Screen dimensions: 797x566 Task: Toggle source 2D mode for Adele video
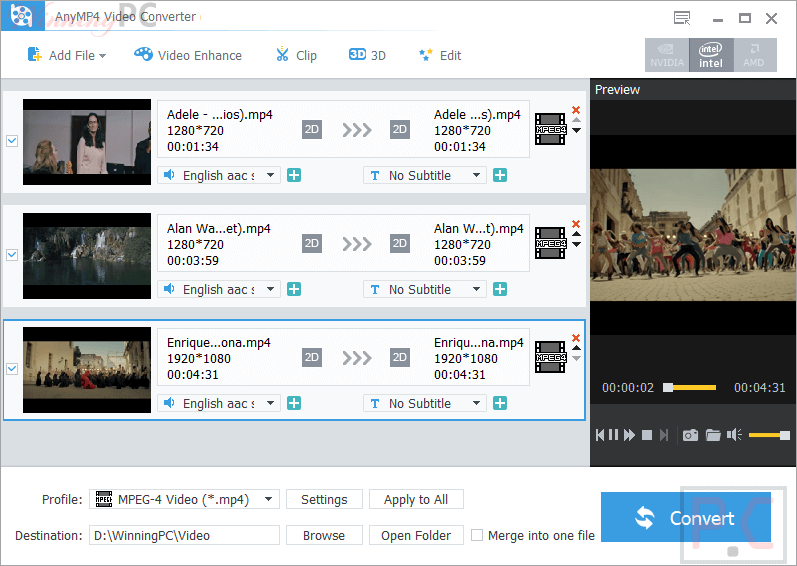pos(312,130)
